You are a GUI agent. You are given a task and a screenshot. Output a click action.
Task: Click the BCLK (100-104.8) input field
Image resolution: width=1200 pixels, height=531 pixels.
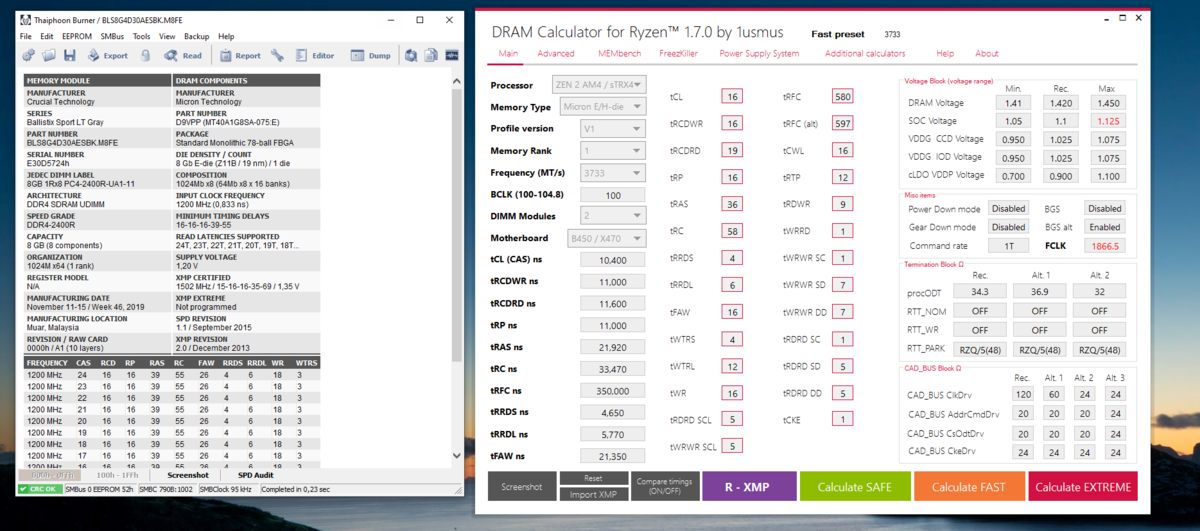pyautogui.click(x=613, y=195)
